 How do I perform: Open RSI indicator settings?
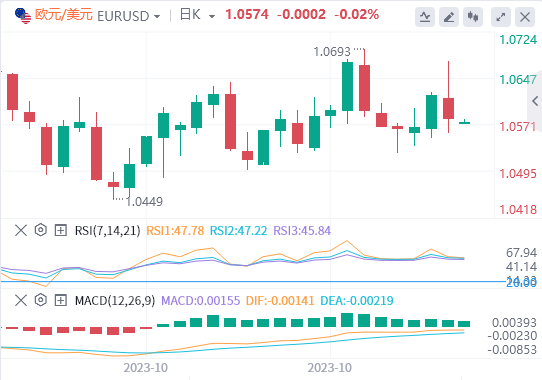coord(40,230)
